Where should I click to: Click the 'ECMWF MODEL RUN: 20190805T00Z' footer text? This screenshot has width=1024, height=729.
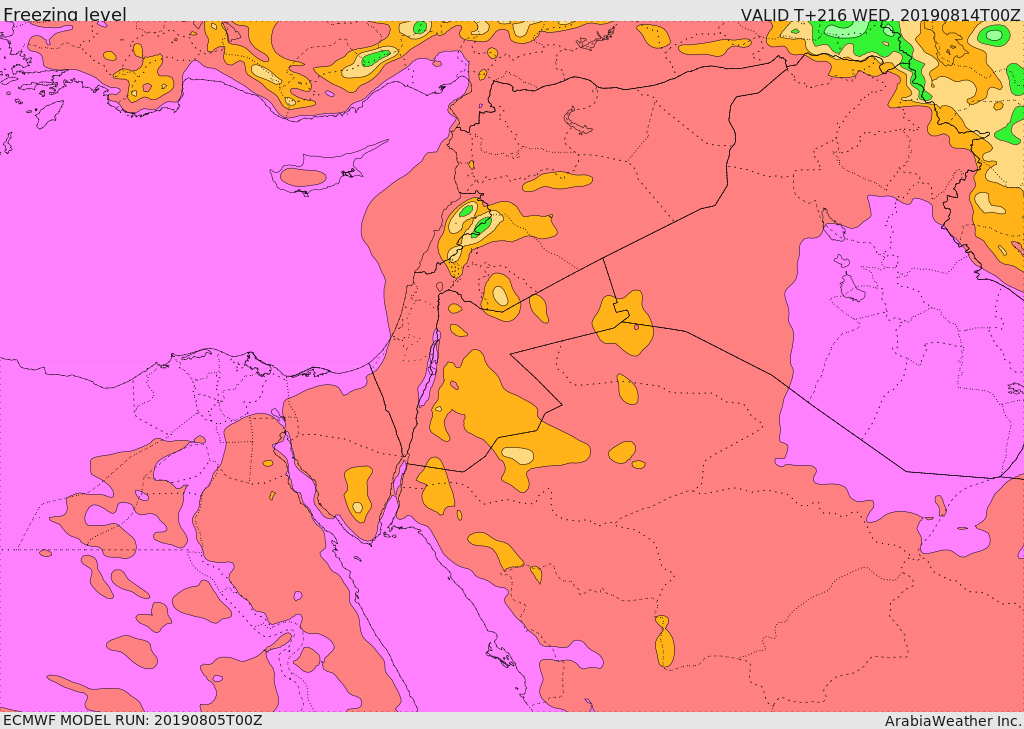point(133,720)
